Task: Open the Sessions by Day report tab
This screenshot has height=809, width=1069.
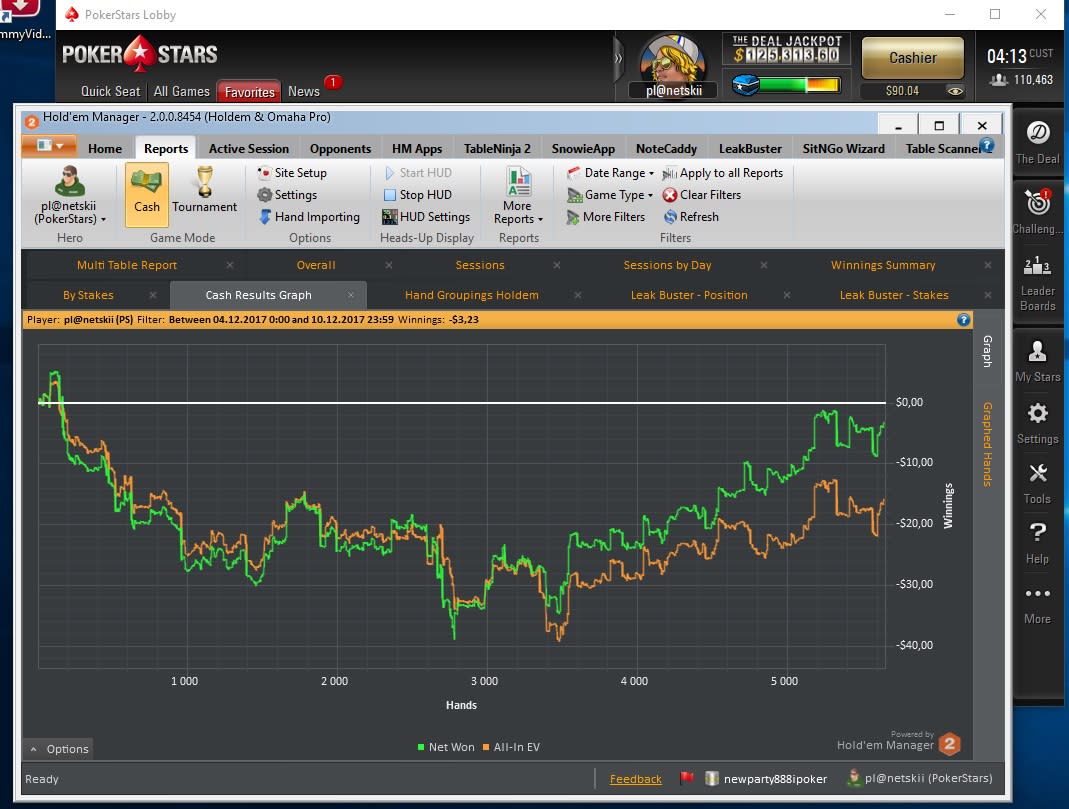Action: tap(667, 265)
